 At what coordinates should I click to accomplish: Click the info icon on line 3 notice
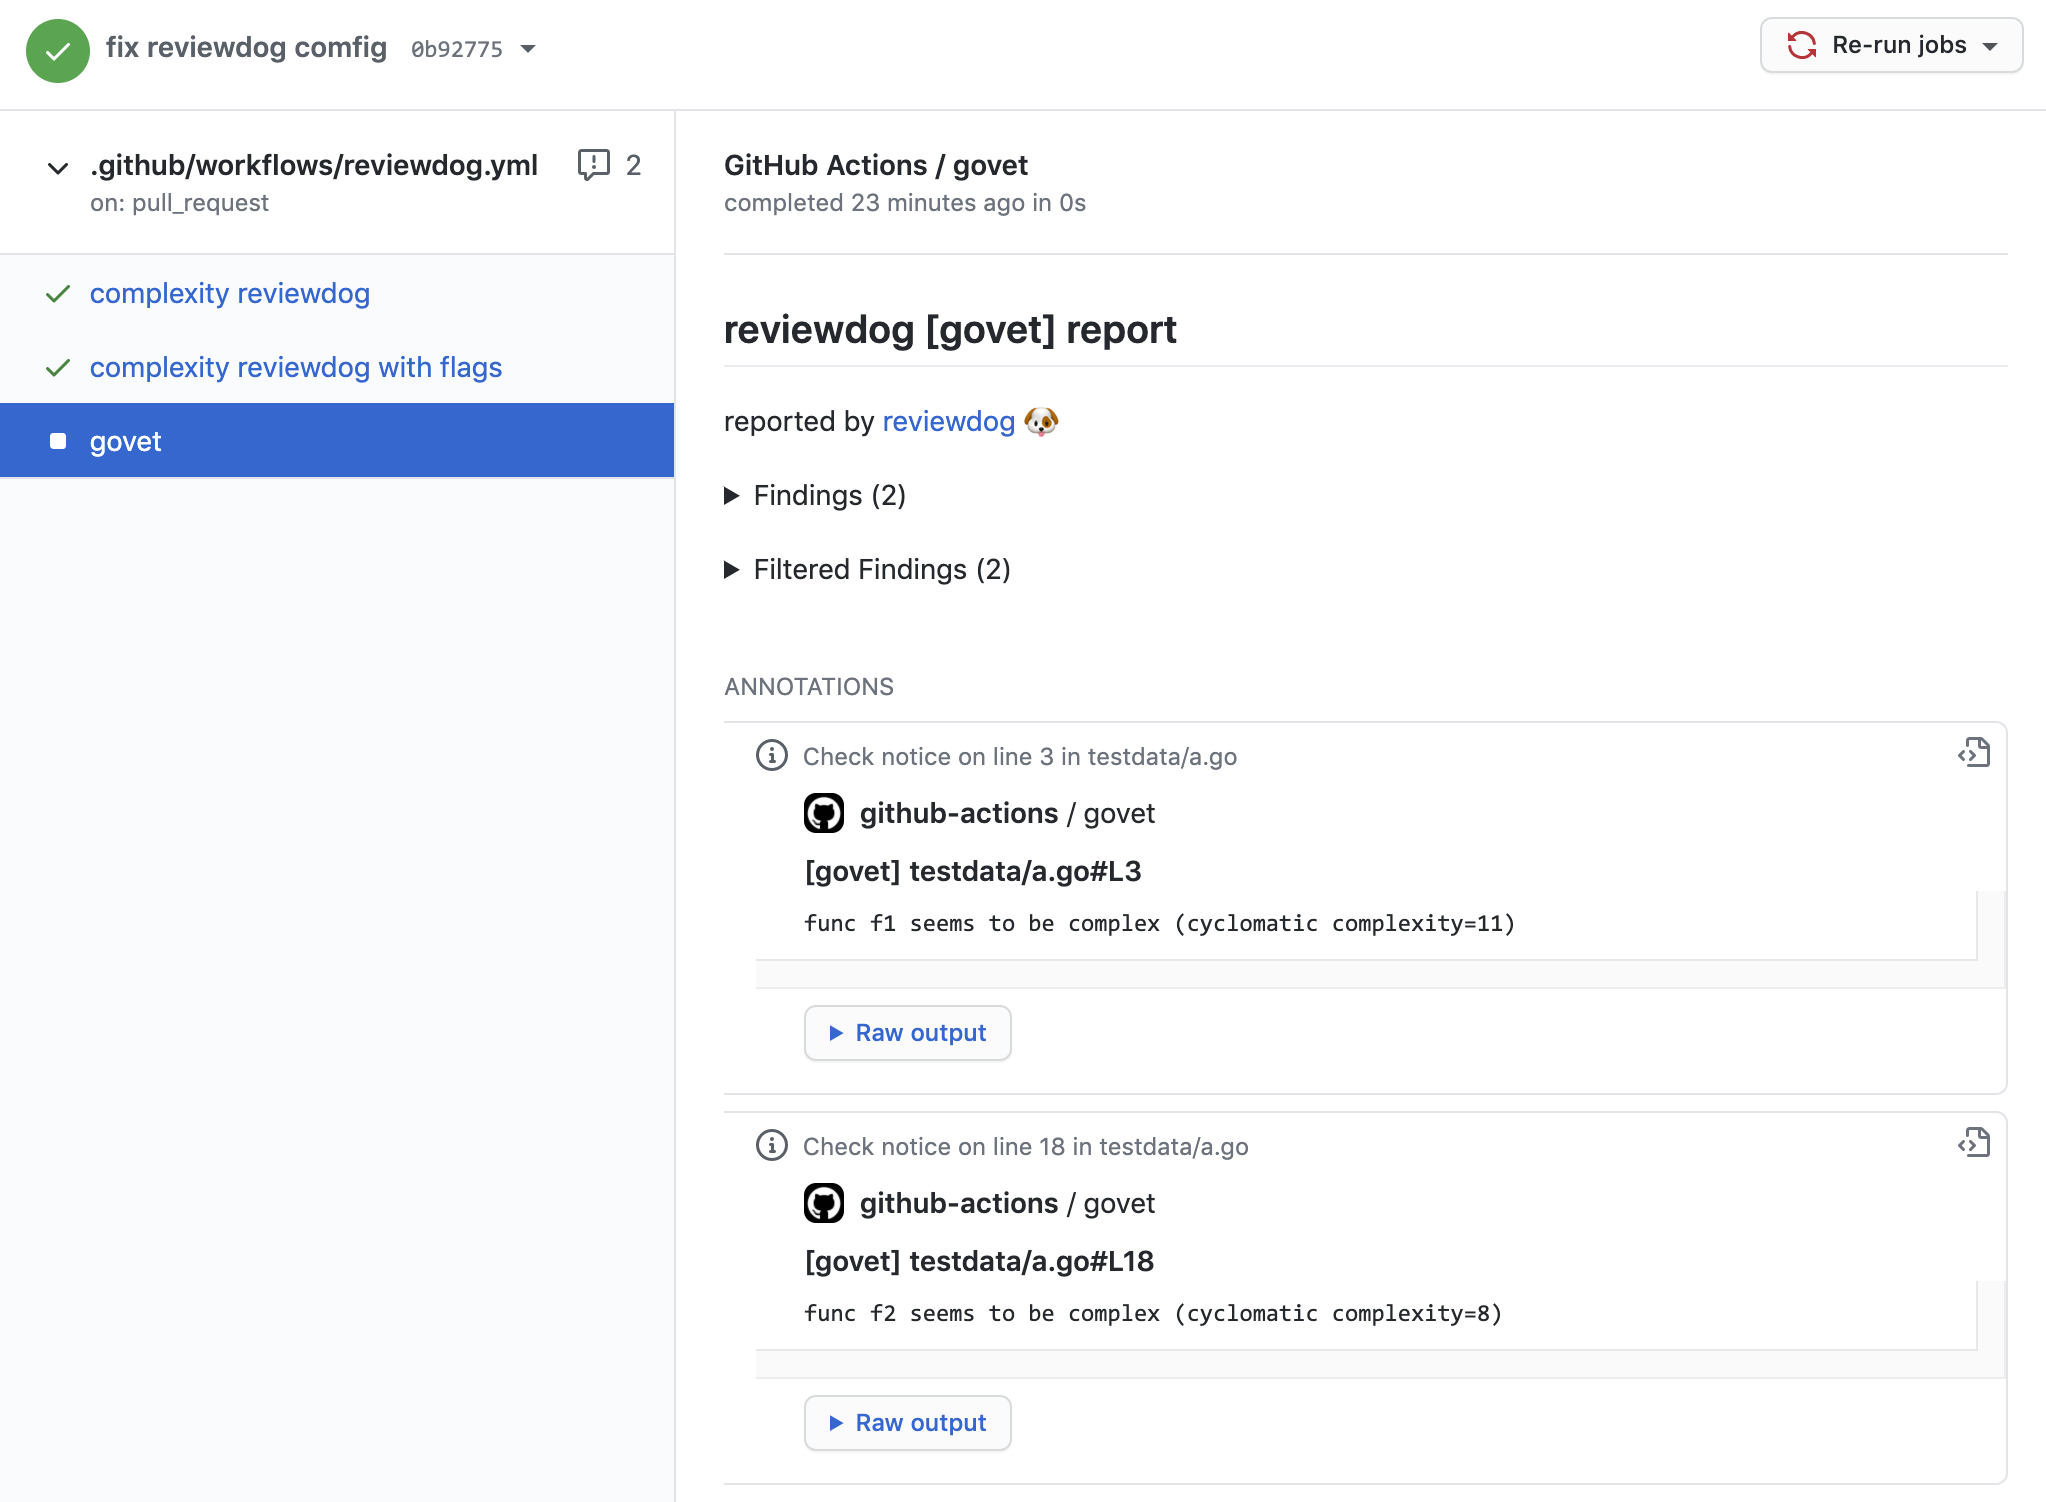coord(771,756)
